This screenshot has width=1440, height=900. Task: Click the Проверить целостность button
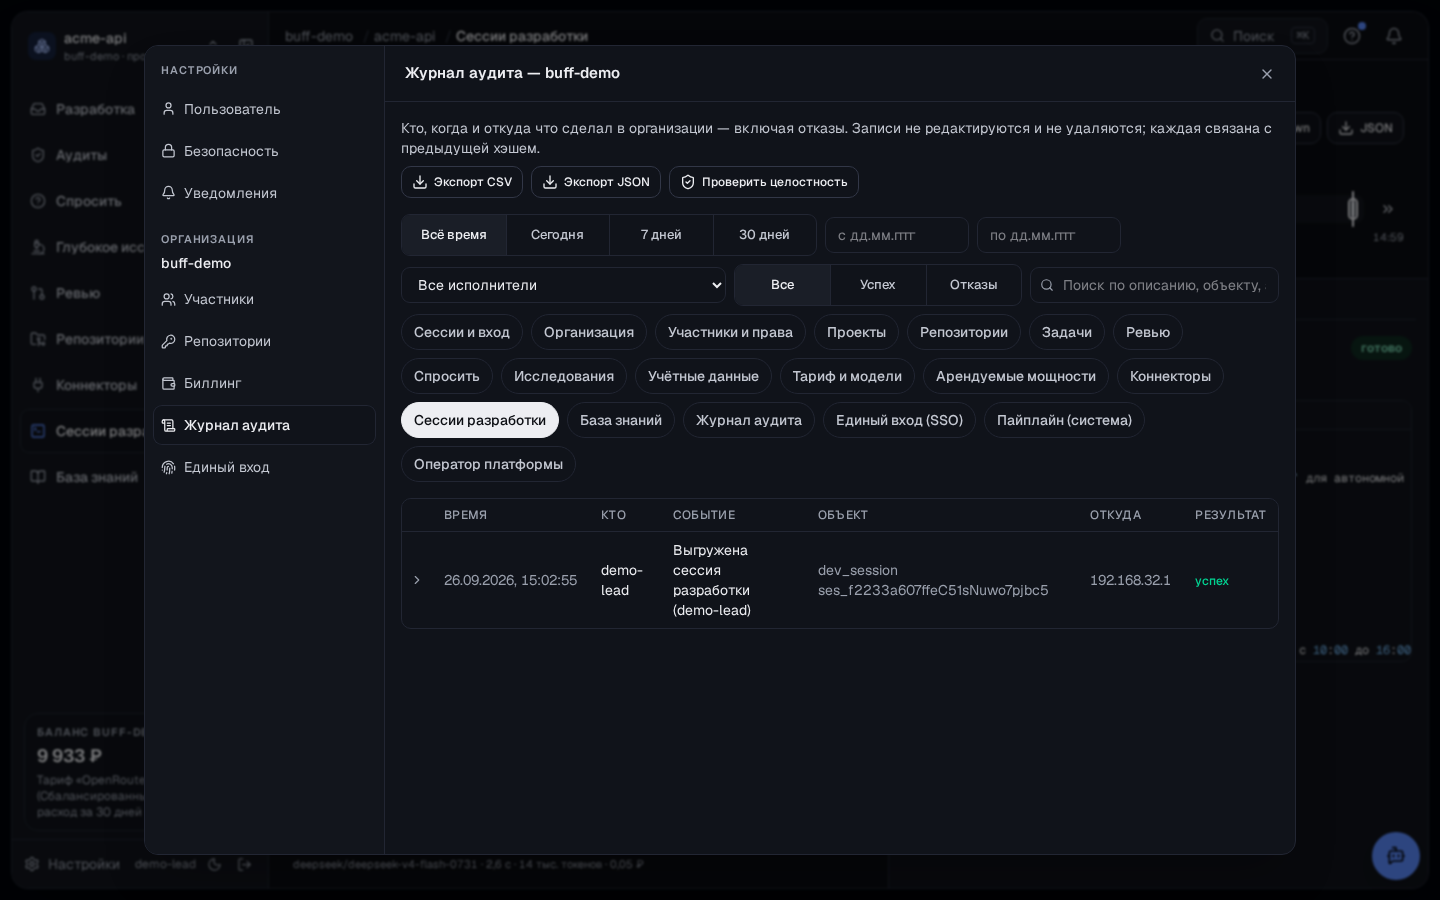pyautogui.click(x=764, y=182)
